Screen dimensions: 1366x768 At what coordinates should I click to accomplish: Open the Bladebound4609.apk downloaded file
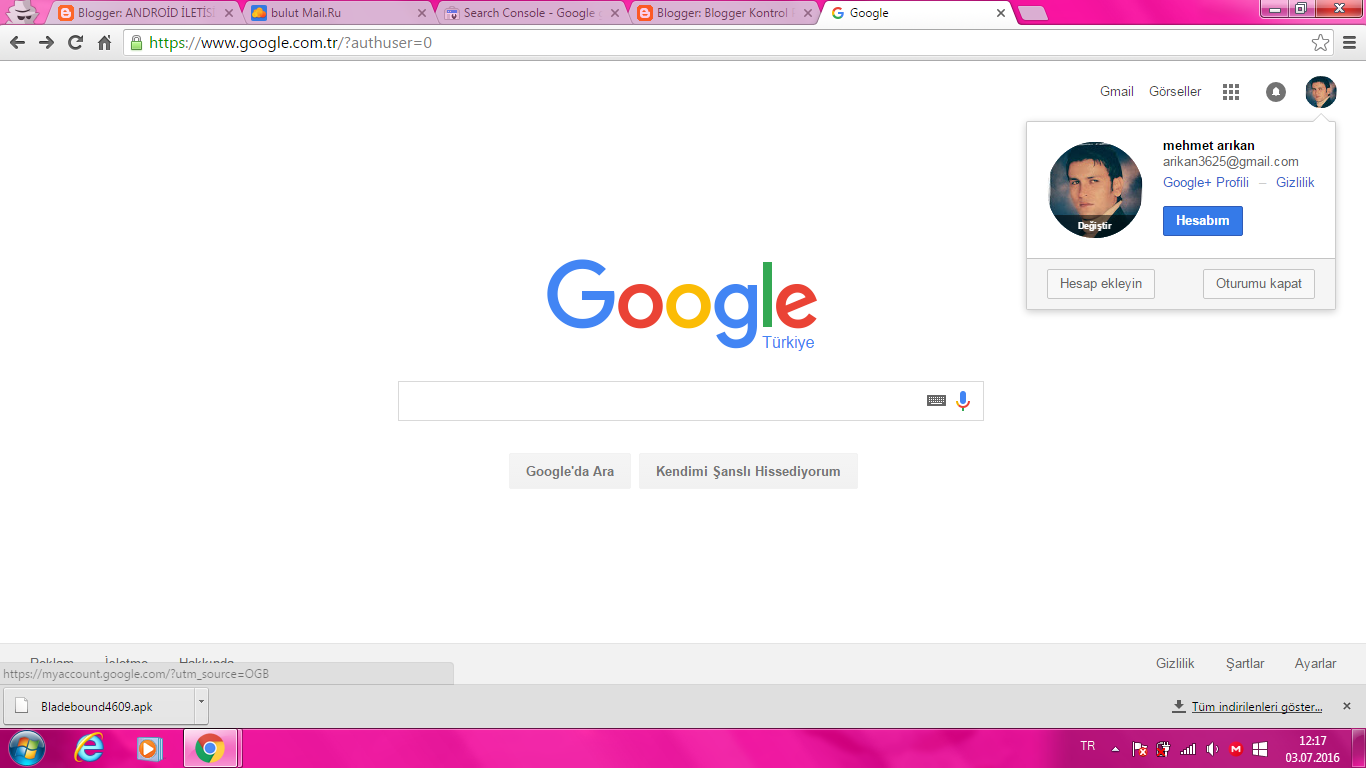(x=99, y=706)
